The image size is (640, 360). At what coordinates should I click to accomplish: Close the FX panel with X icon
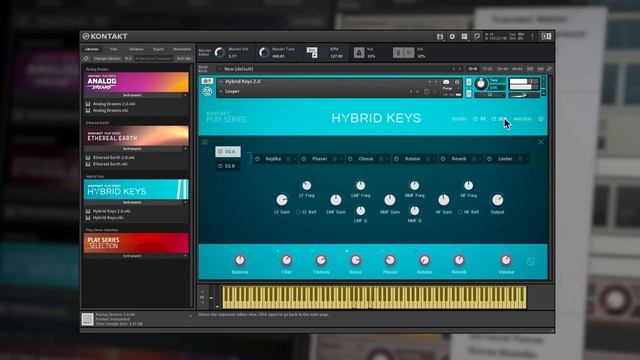click(x=541, y=142)
